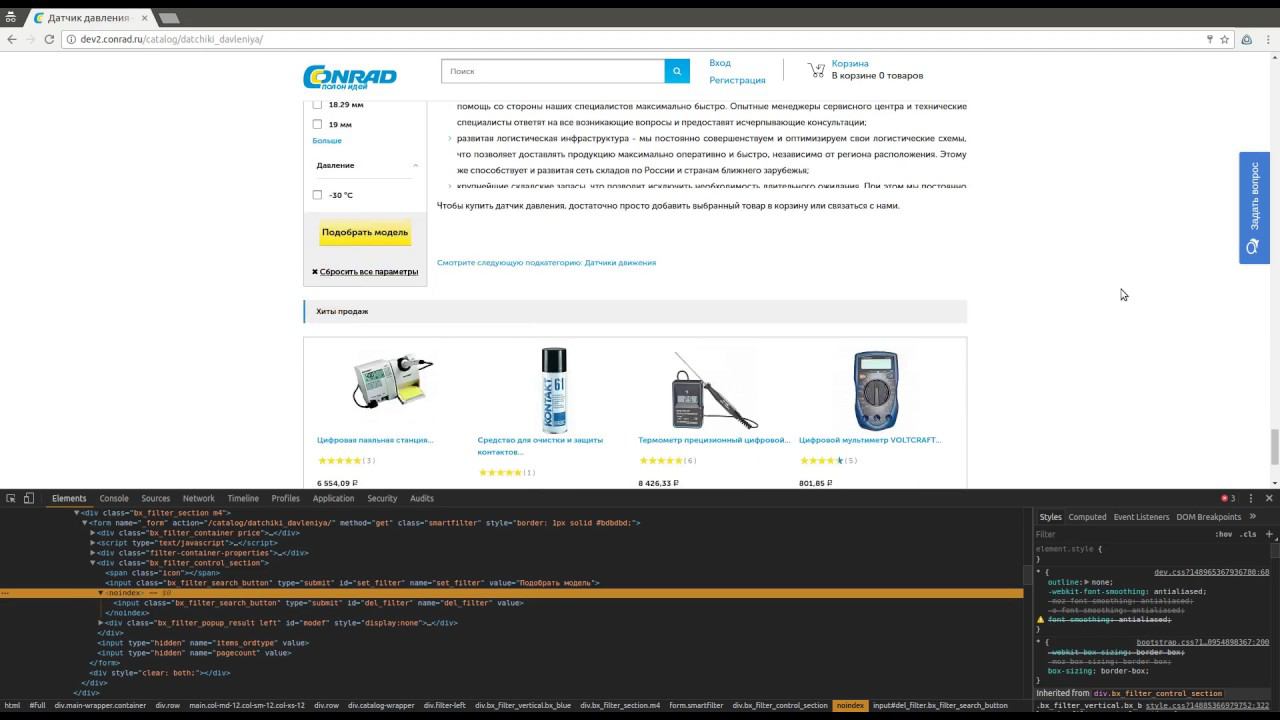
Task: Collapse the form smartfilter node
Action: [x=85, y=523]
